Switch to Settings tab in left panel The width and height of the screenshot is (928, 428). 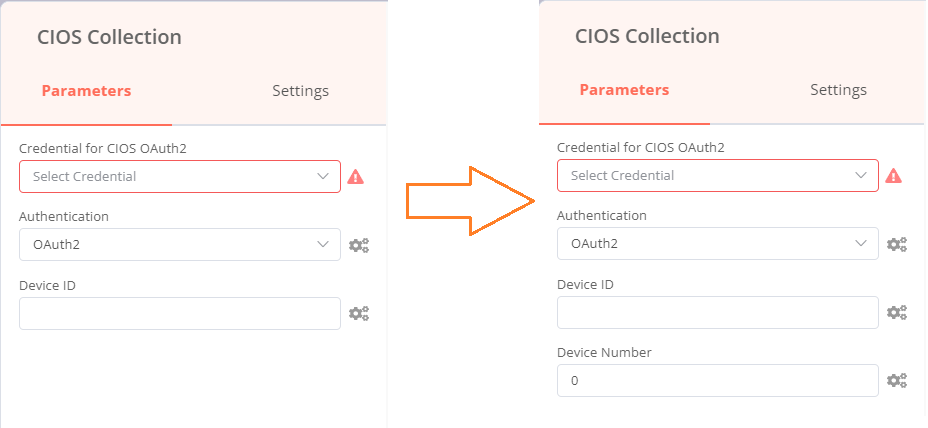coord(301,91)
